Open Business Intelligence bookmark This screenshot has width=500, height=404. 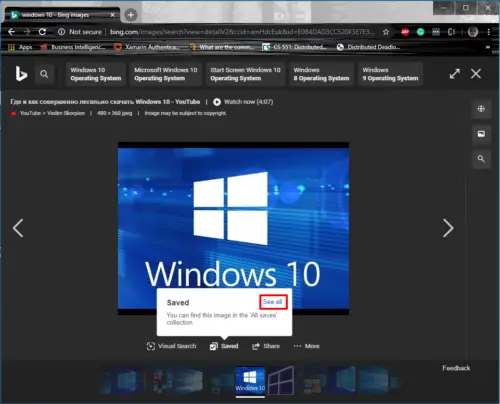click(73, 47)
